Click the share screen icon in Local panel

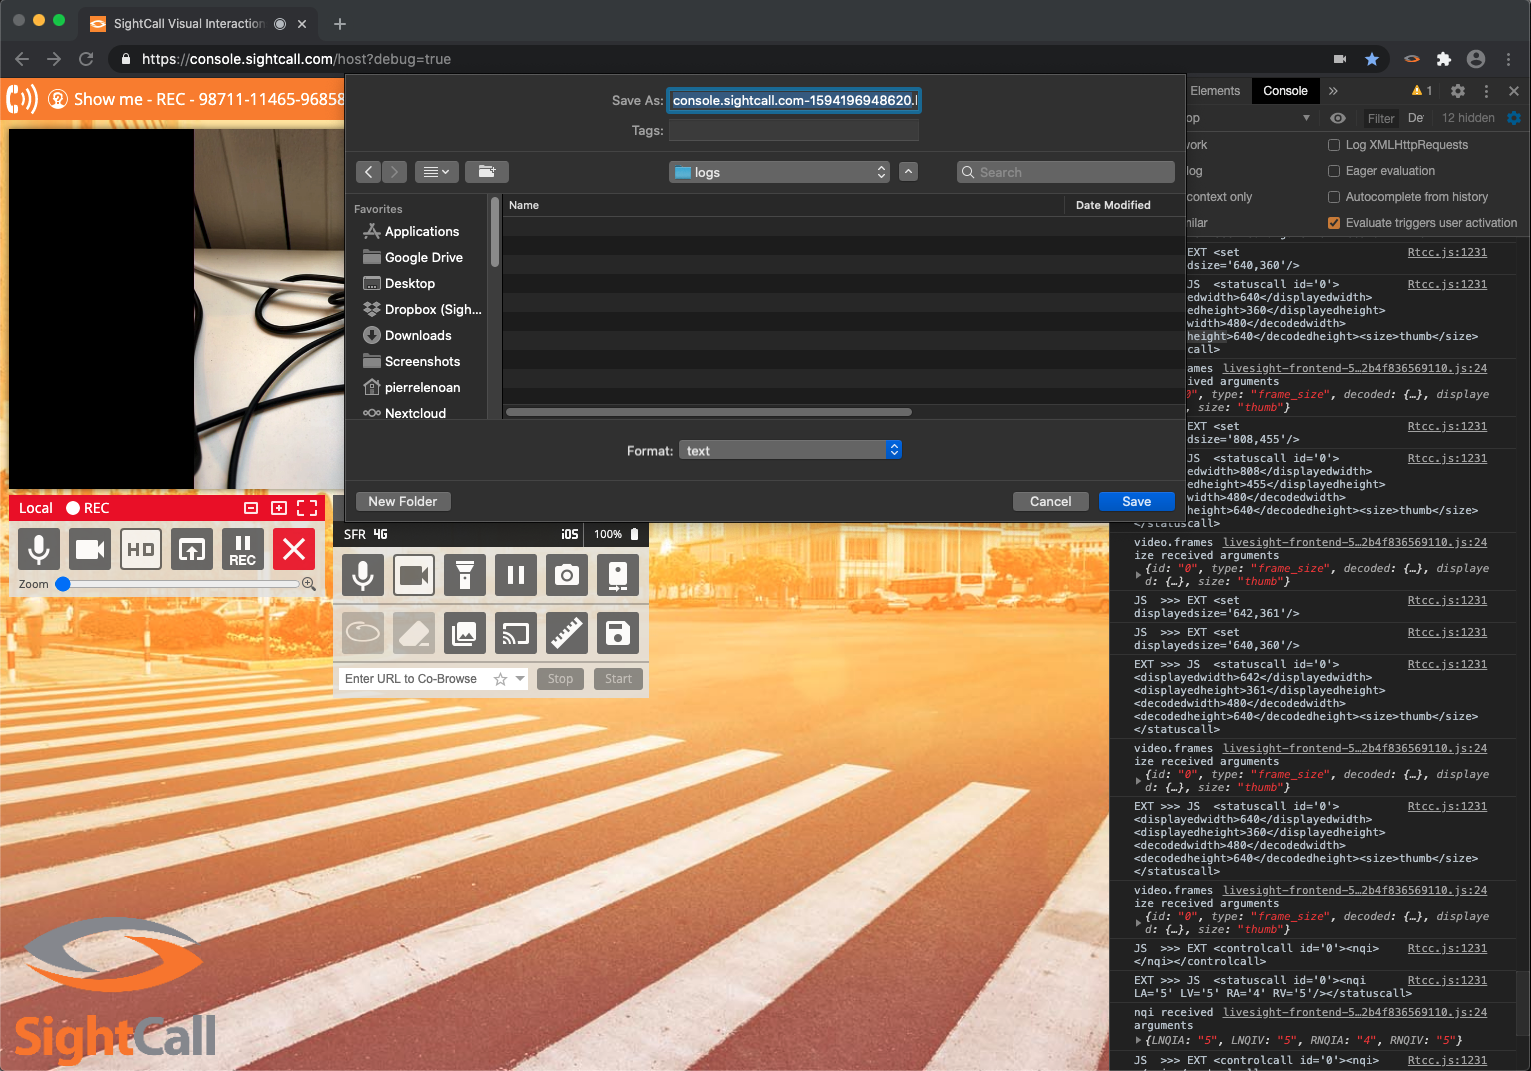[192, 549]
